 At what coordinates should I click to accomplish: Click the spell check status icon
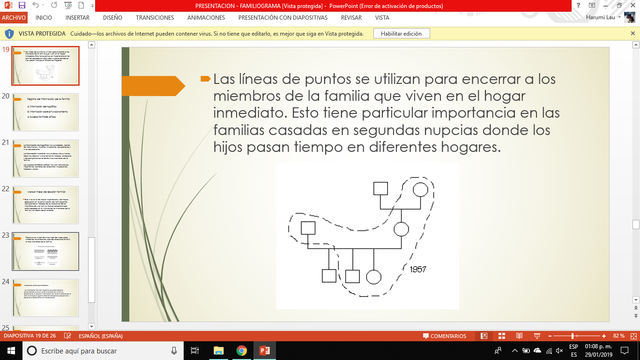[67, 336]
